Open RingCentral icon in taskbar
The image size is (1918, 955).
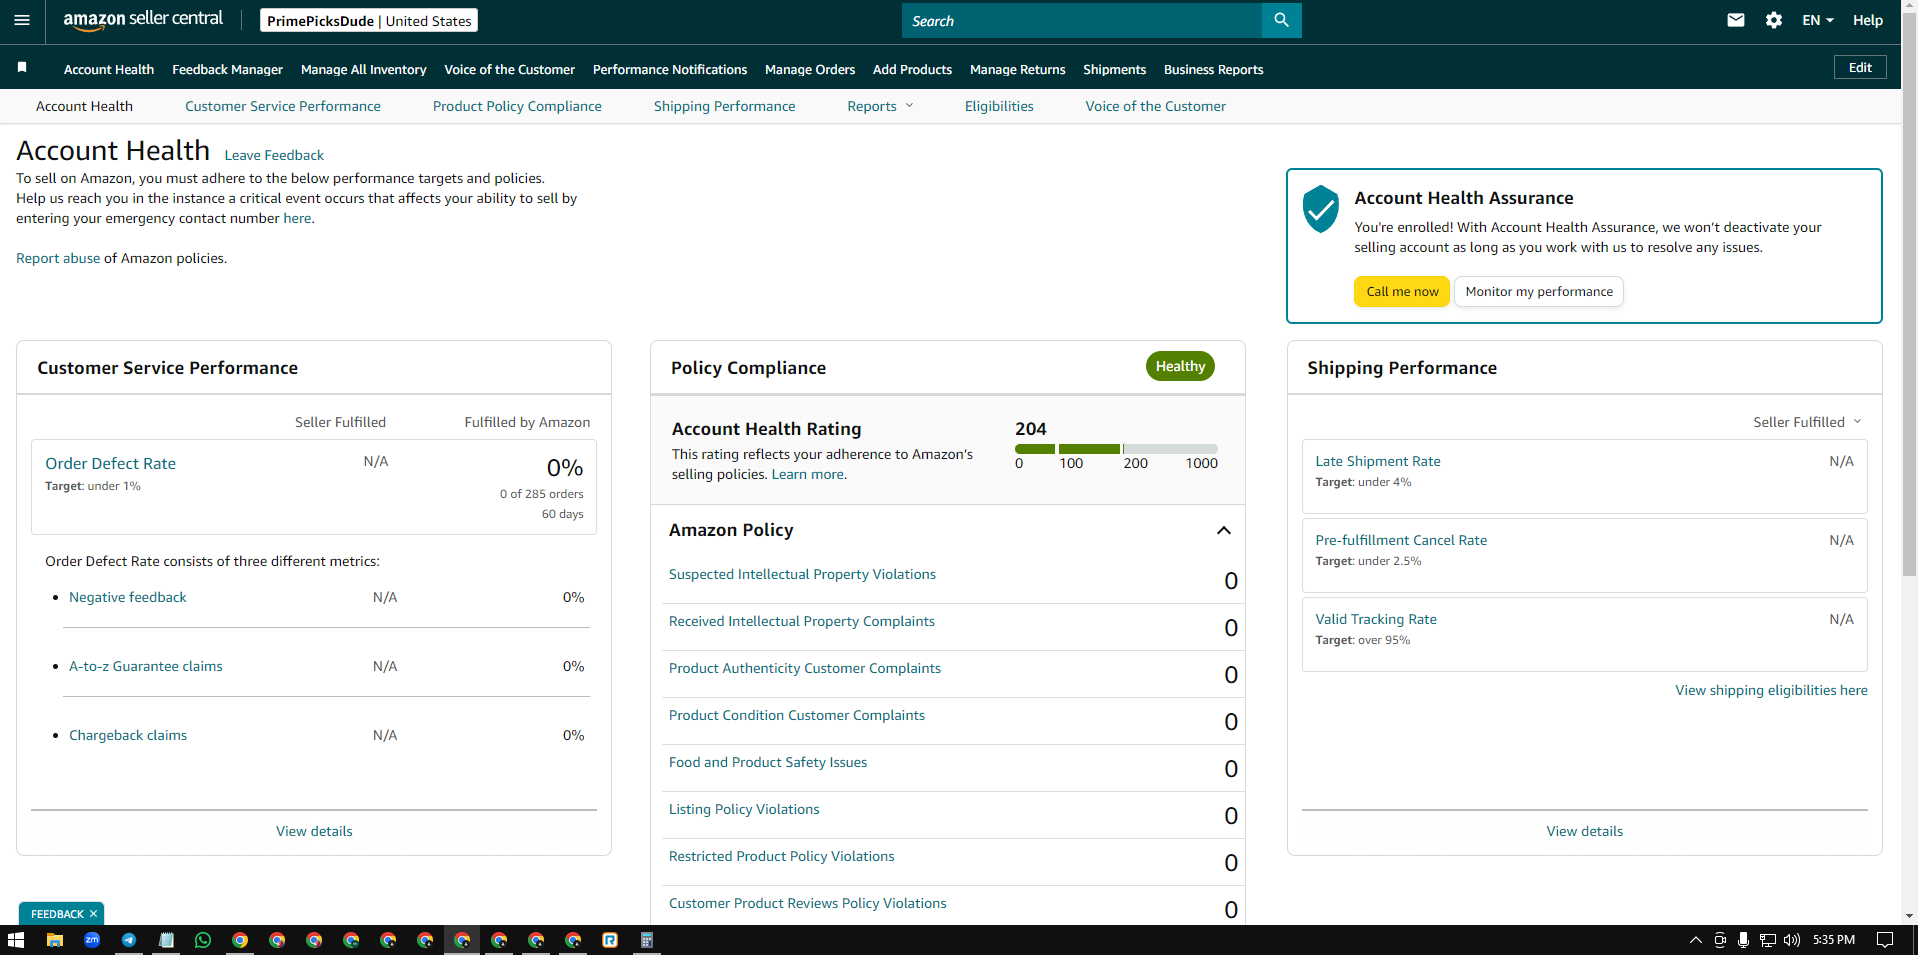pos(610,940)
